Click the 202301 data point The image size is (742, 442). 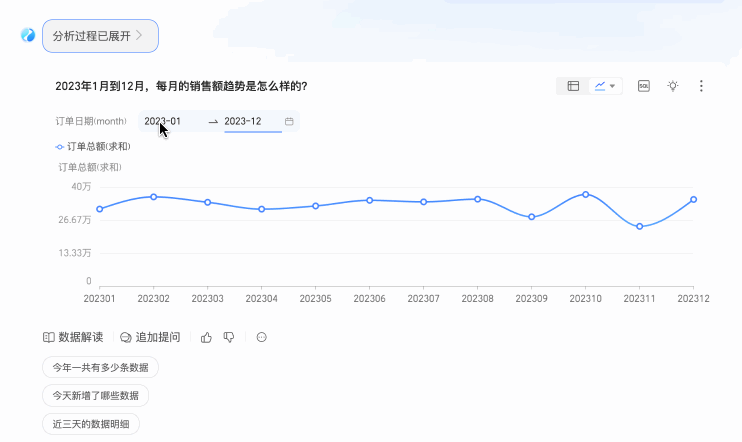99,209
